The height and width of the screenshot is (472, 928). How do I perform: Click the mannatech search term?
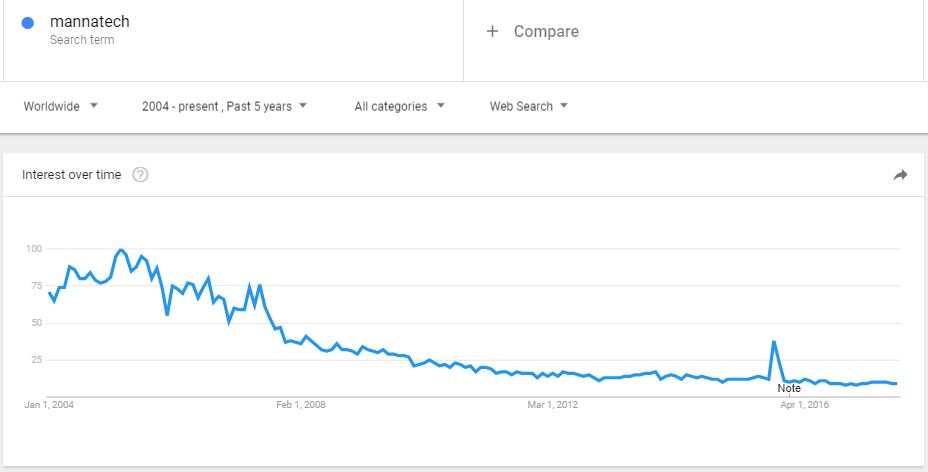click(89, 22)
